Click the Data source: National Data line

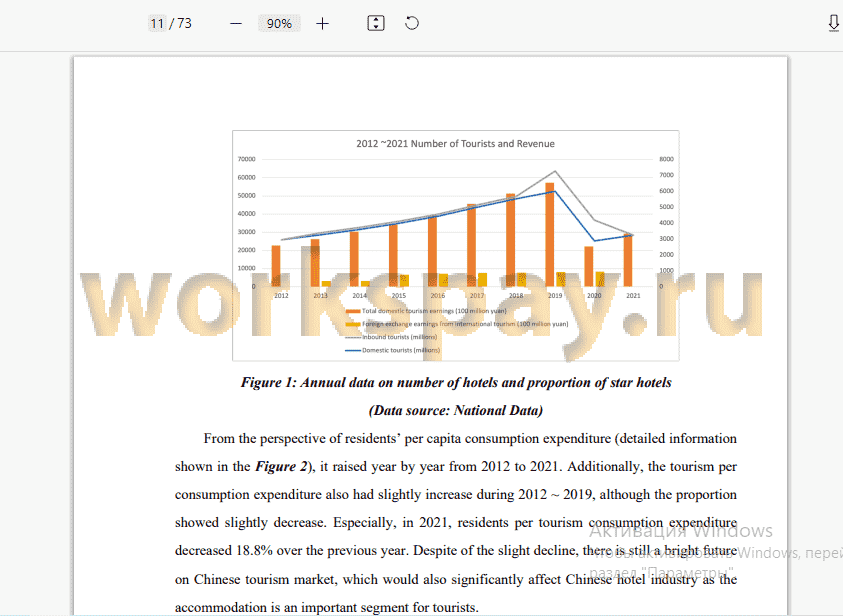[456, 410]
